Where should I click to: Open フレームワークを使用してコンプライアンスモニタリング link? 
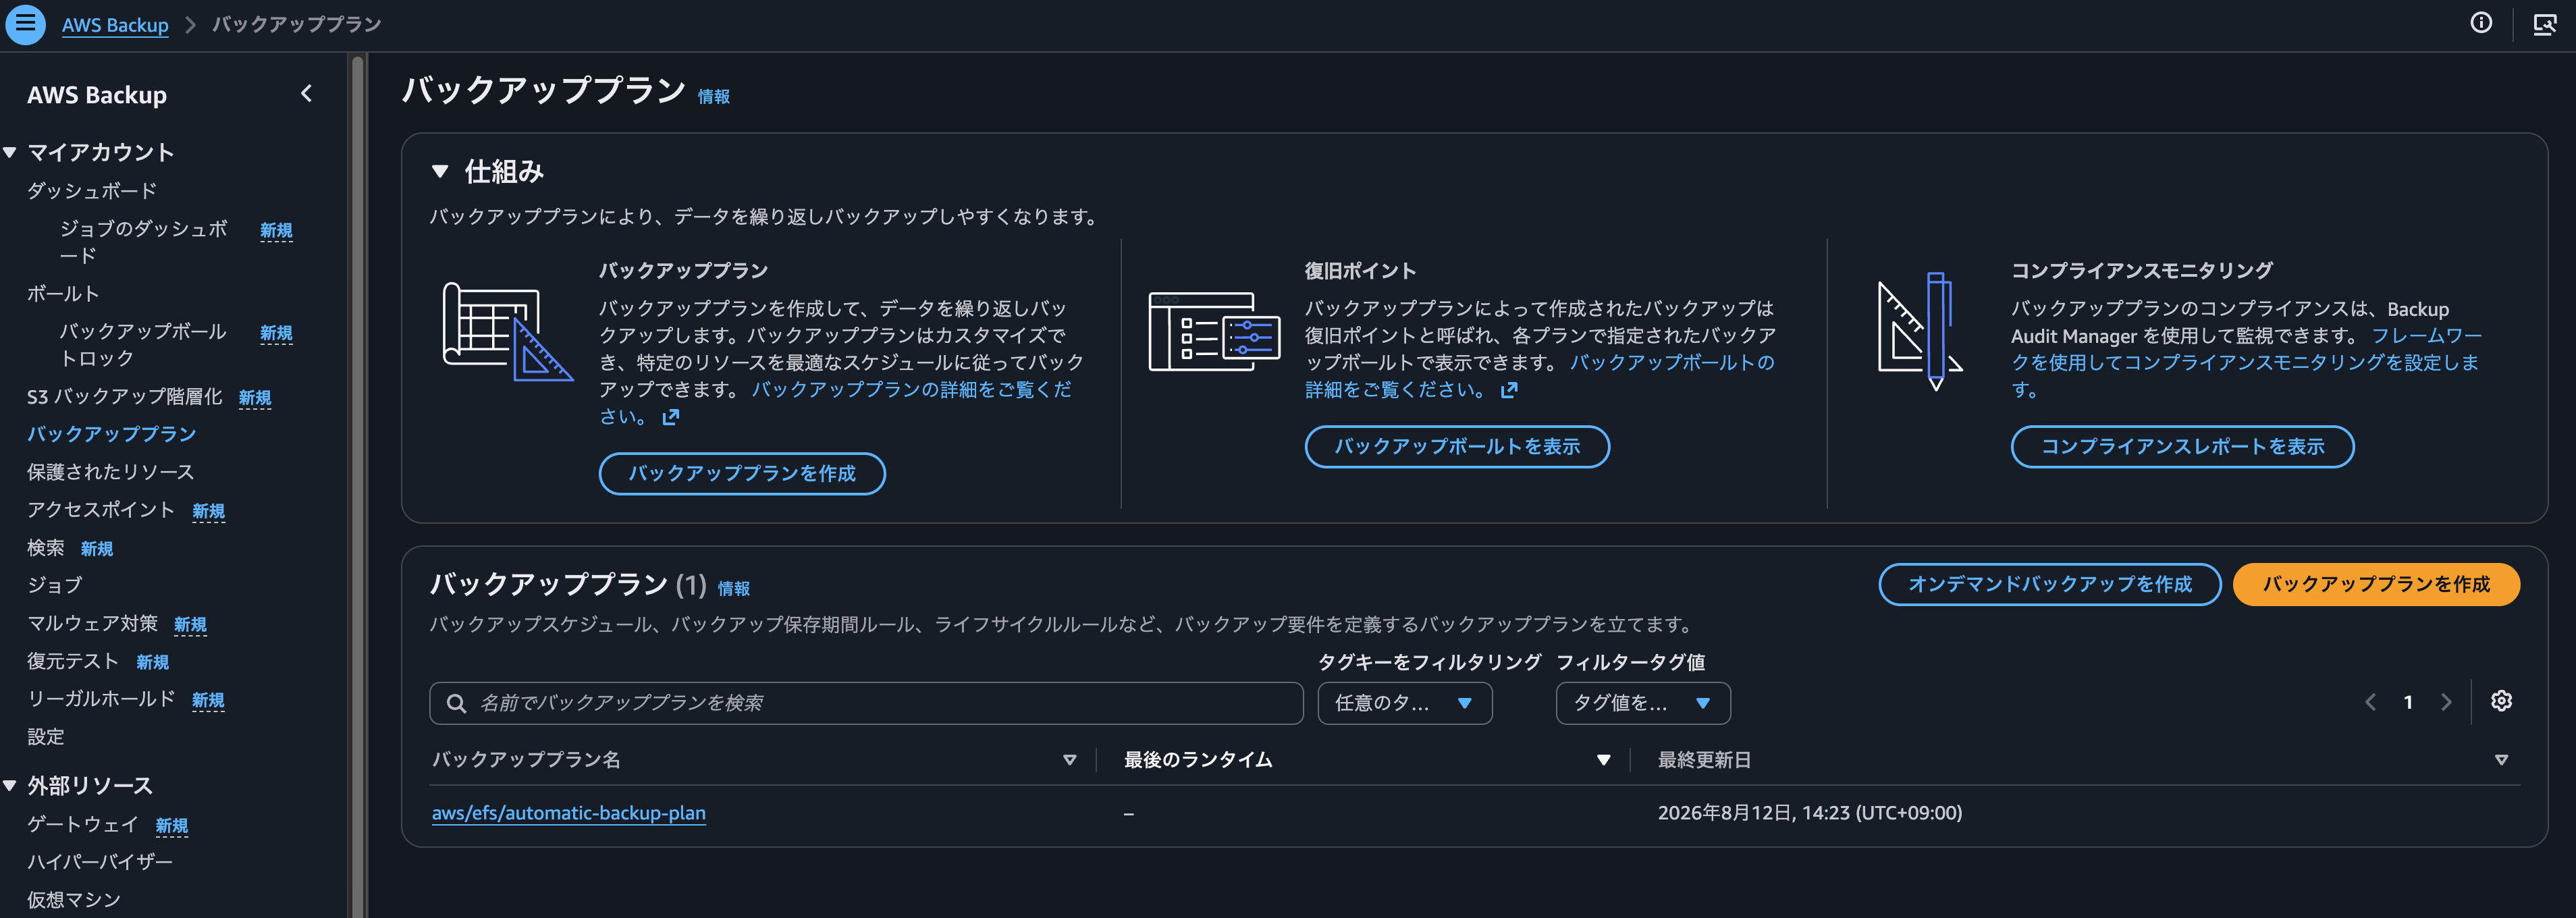(x=2246, y=362)
